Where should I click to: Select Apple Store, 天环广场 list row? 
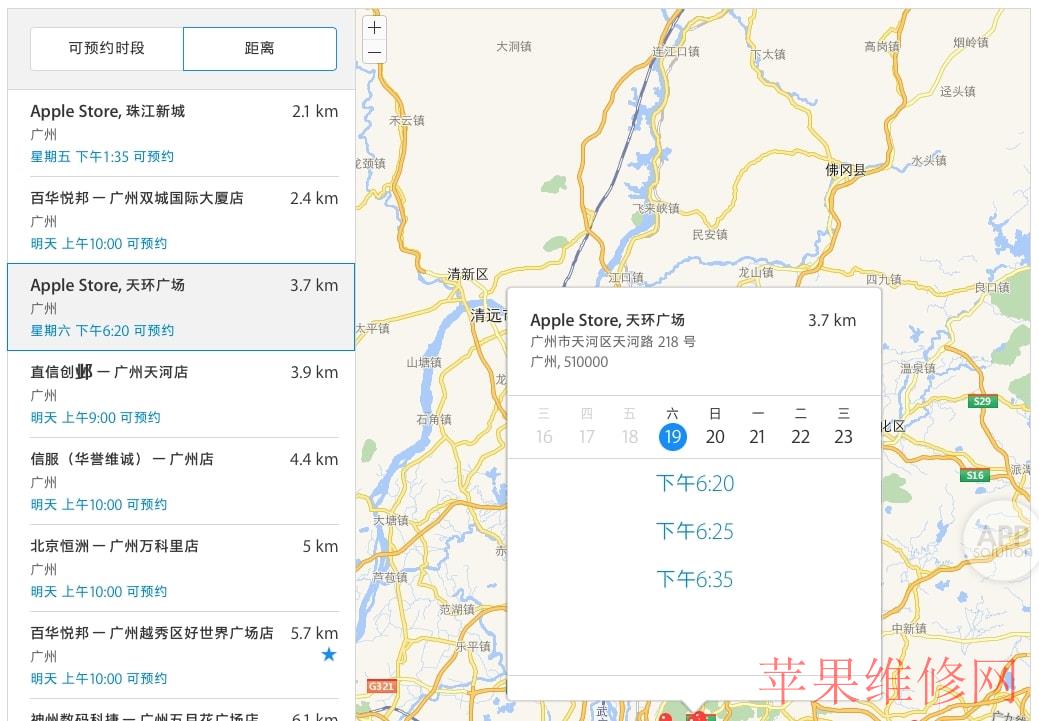pyautogui.click(x=181, y=307)
